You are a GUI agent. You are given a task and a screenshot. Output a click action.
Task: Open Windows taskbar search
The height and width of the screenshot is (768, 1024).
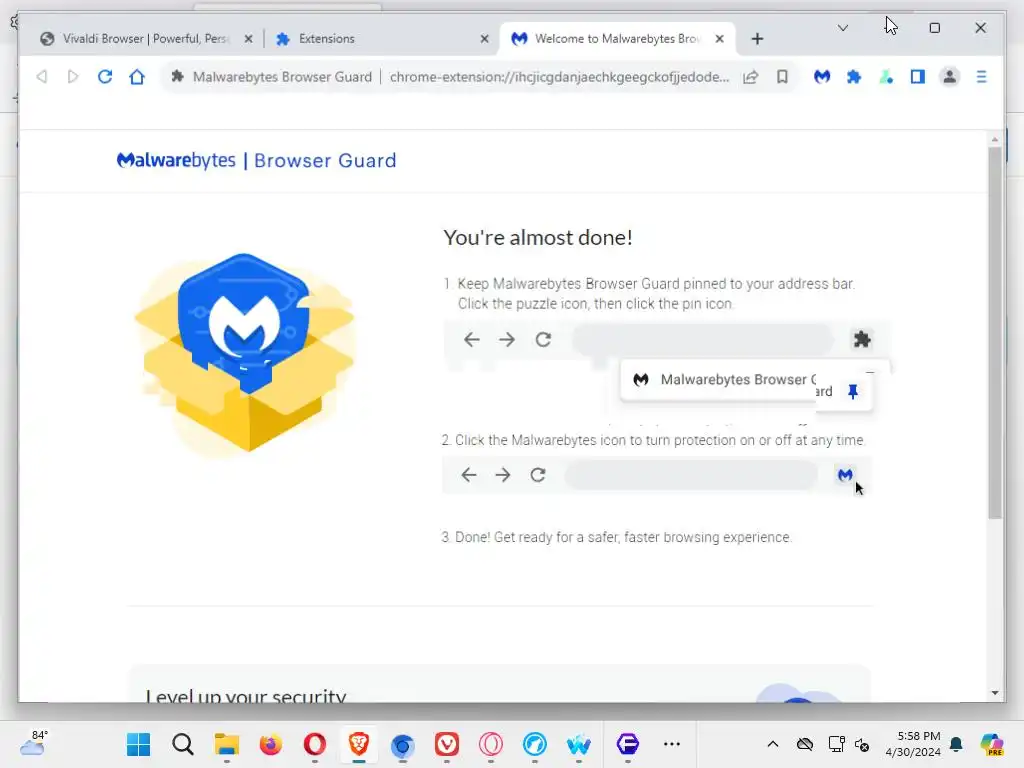coord(183,744)
